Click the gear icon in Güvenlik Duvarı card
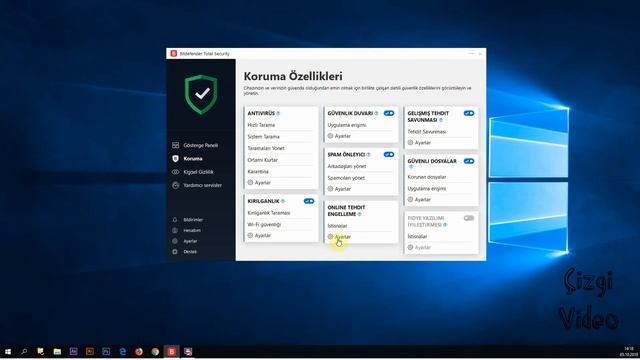640x360 pixels. click(x=330, y=136)
